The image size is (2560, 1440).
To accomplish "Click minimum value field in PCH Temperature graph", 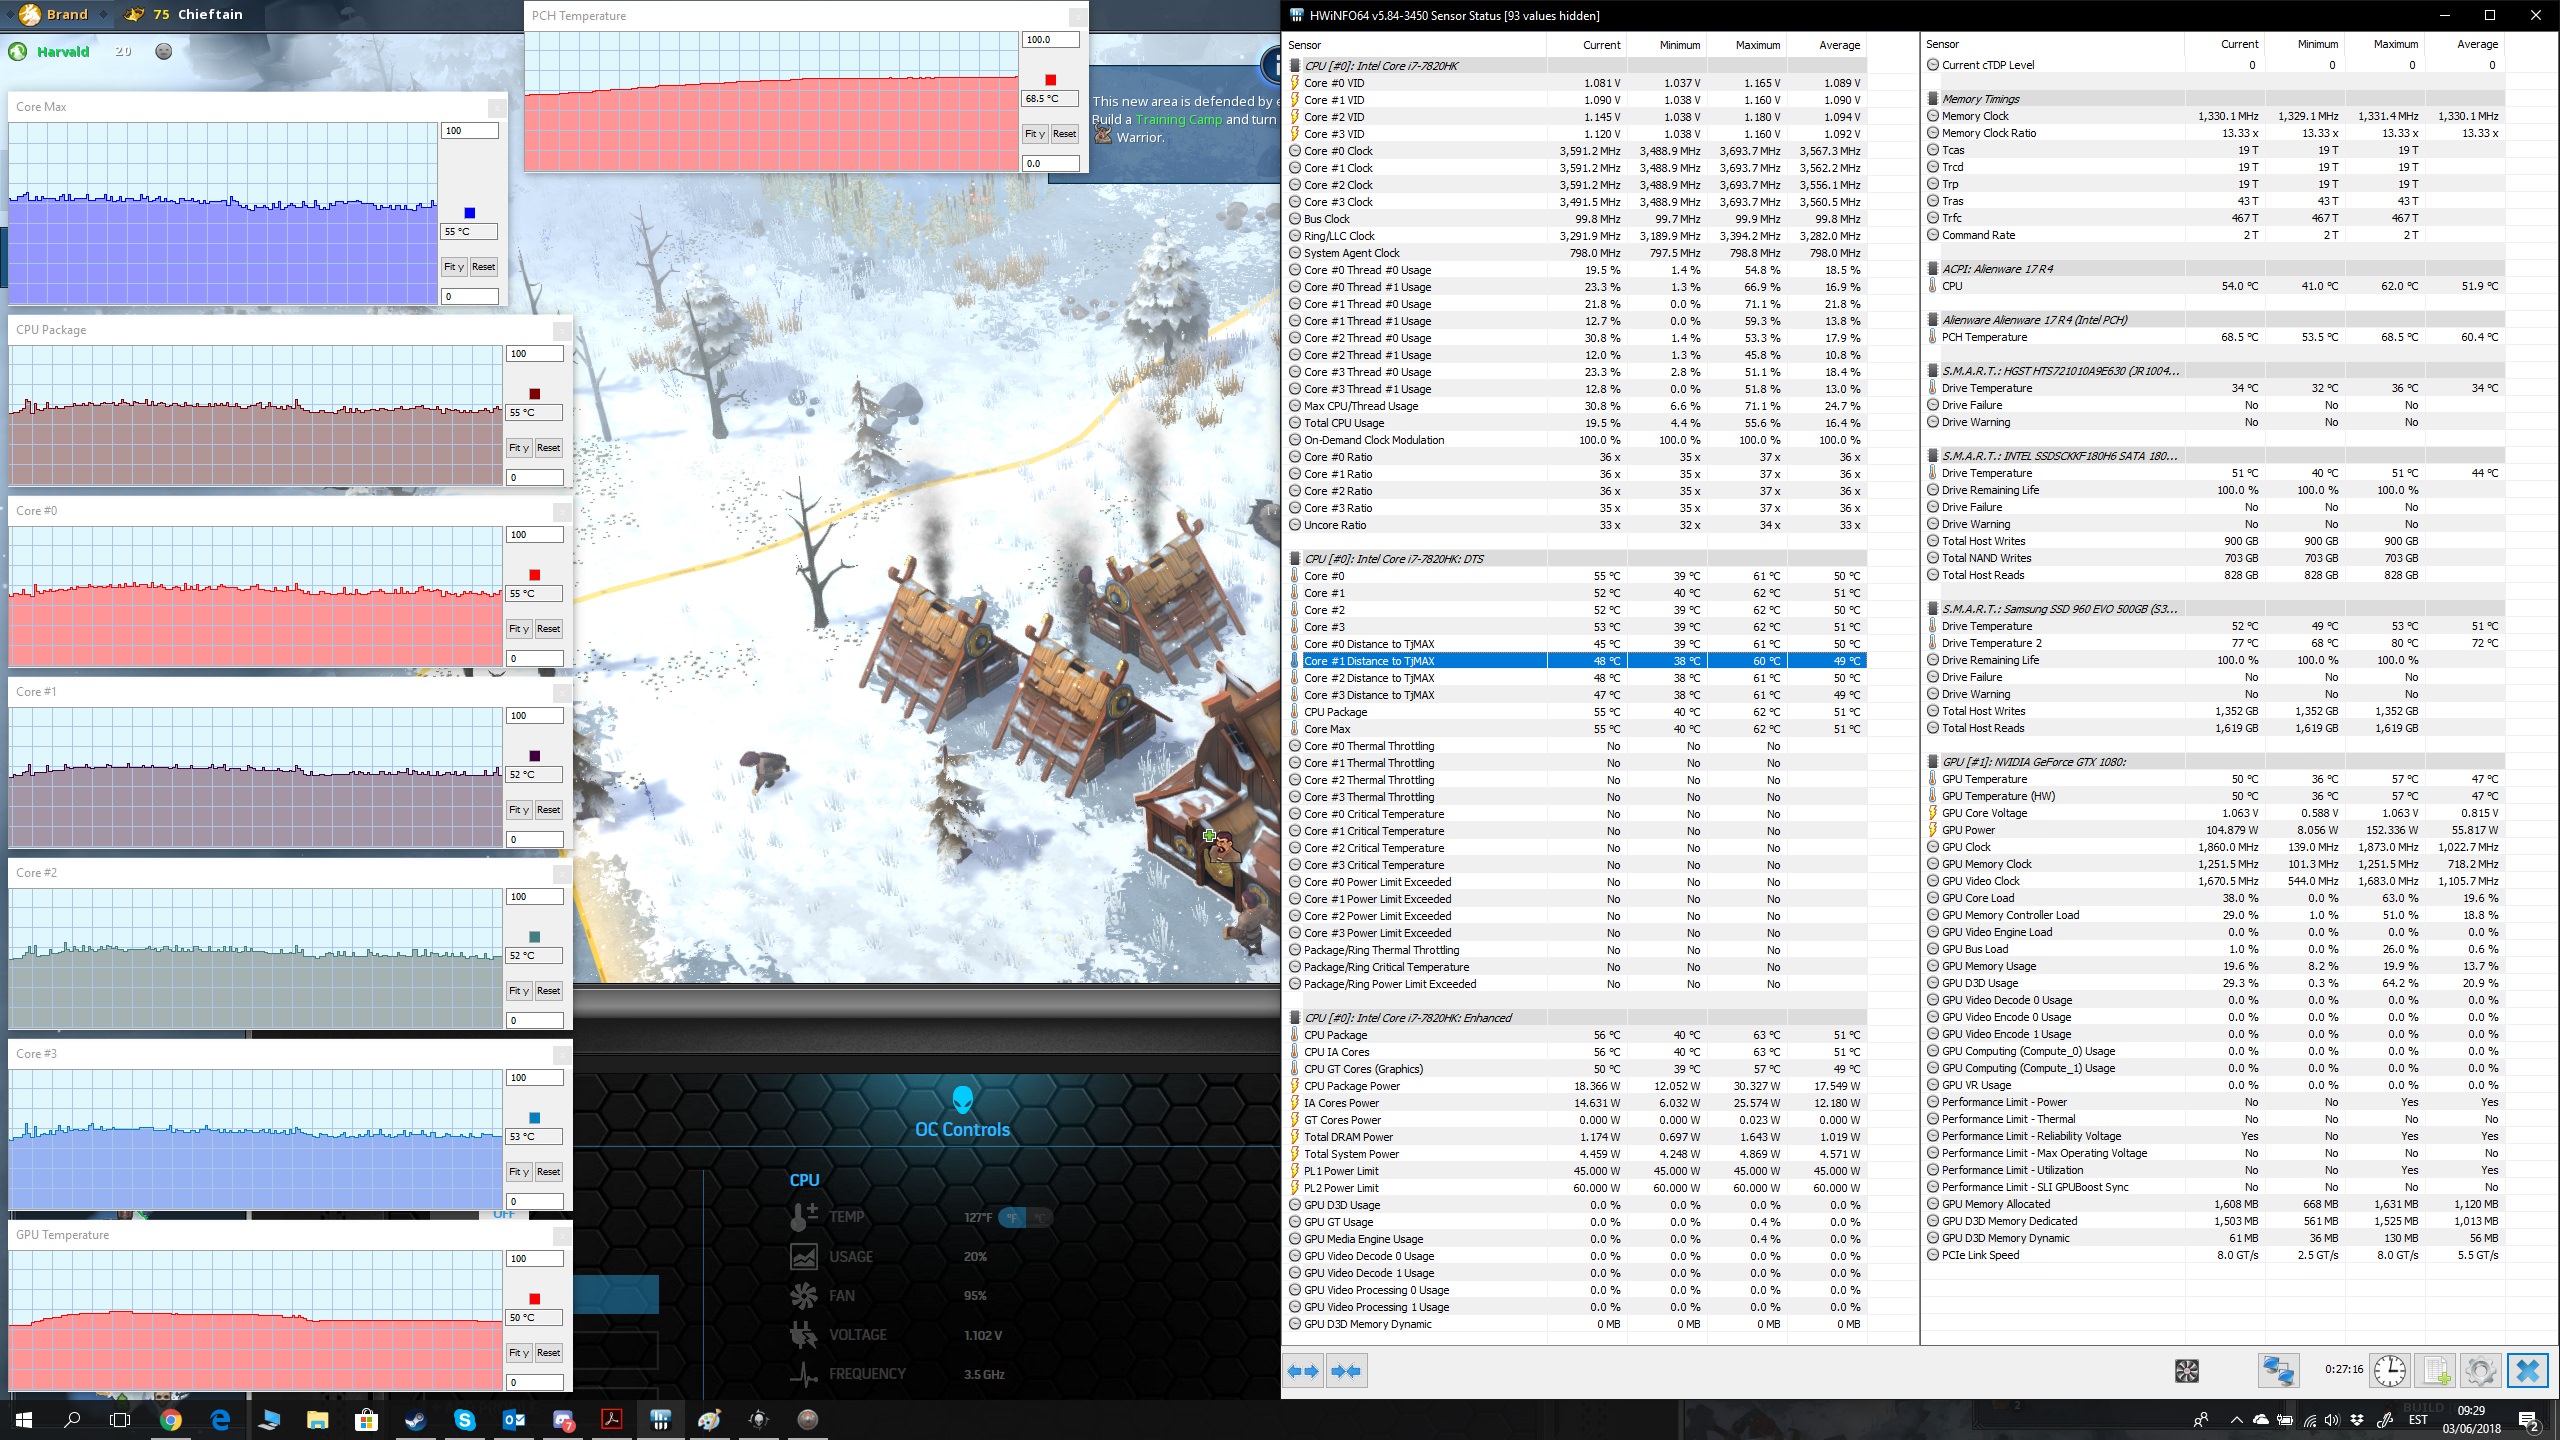I will (x=1051, y=163).
